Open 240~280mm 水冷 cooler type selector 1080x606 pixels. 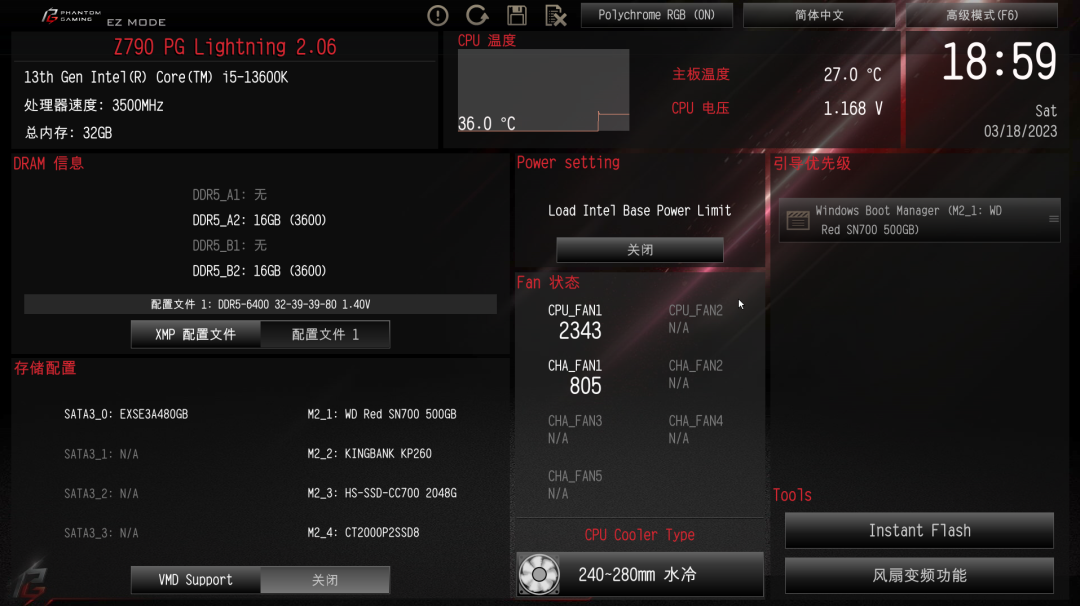point(640,574)
